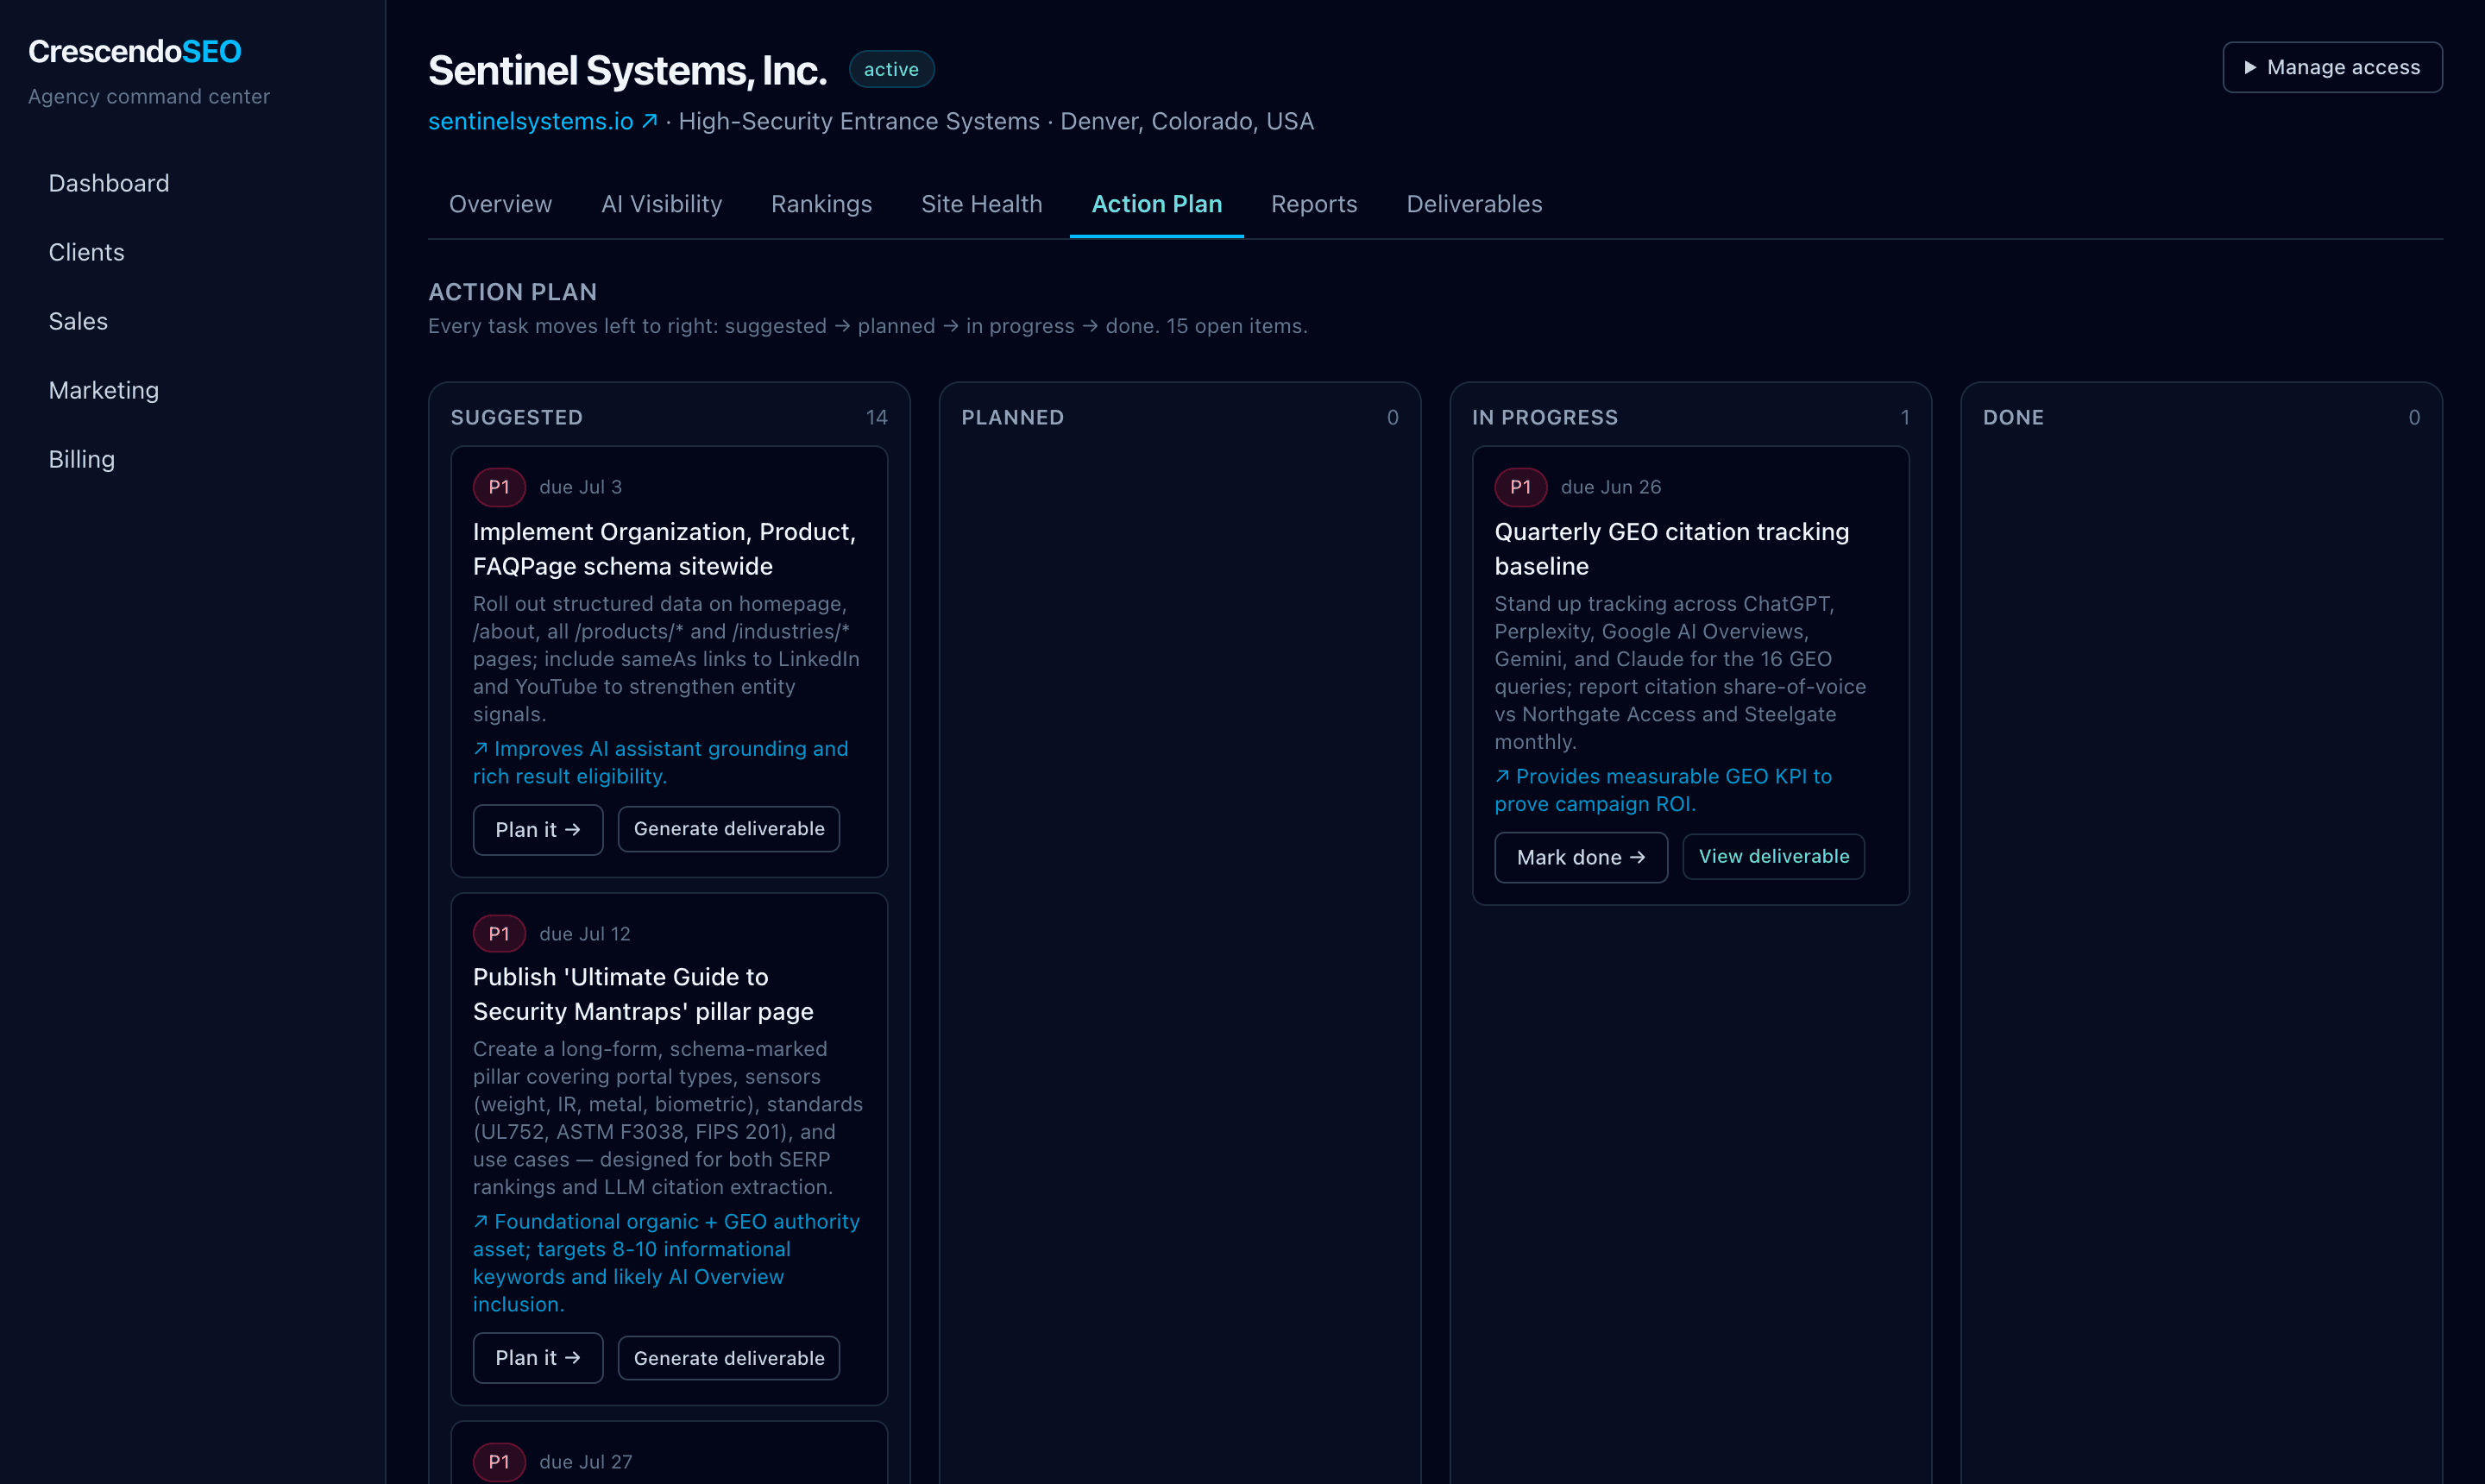Open 'Quarterly GEO citation tracking baseline' title
The height and width of the screenshot is (1484, 2485).
[1672, 549]
